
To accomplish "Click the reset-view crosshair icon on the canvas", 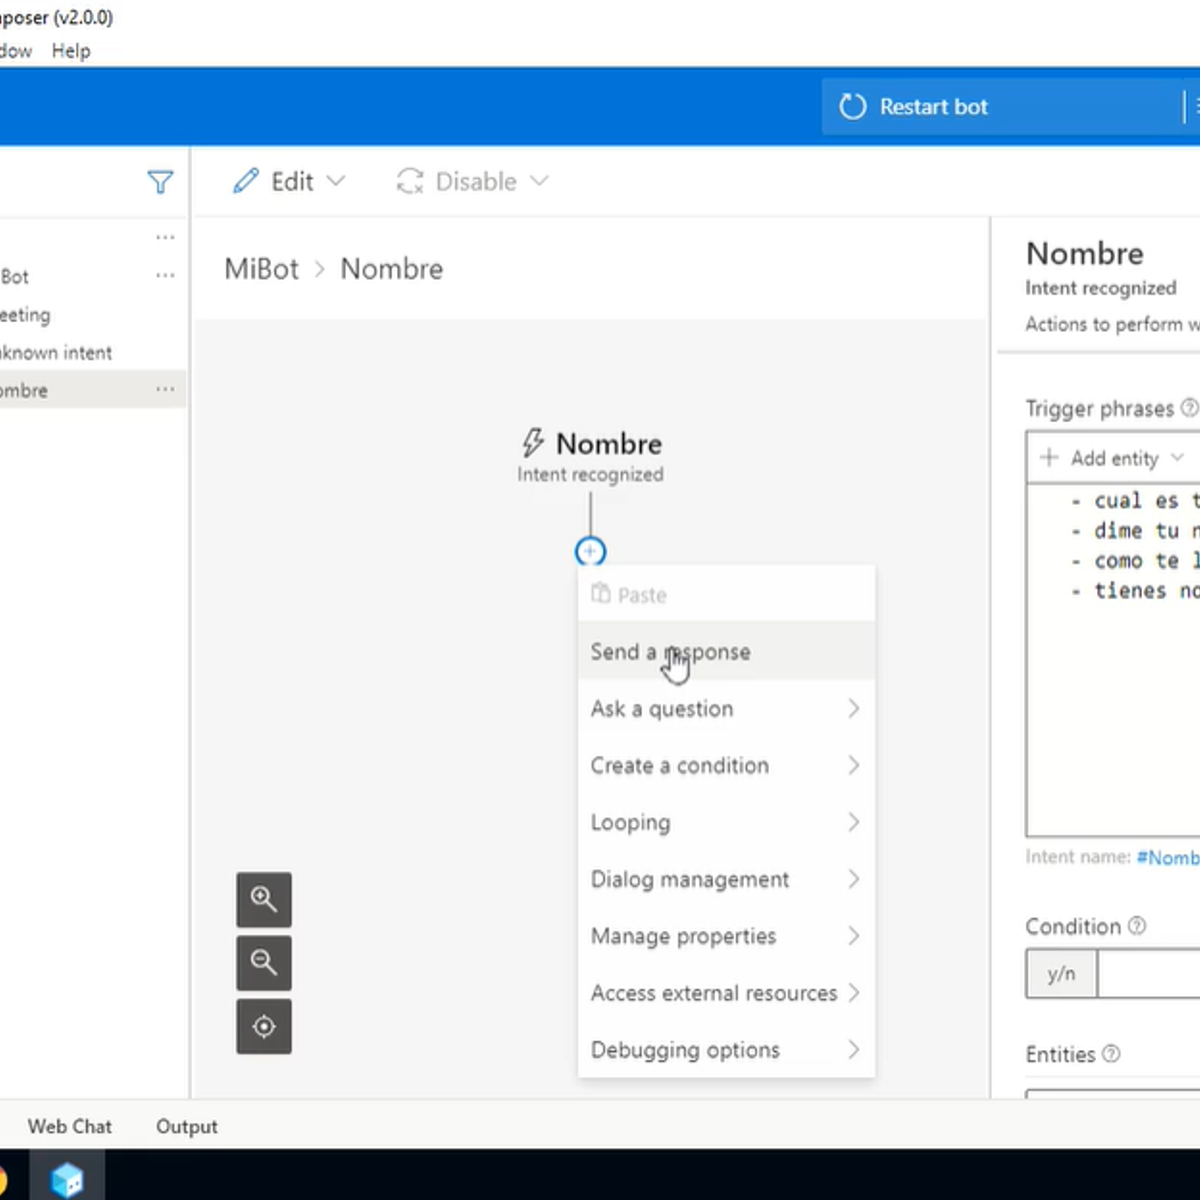I will [263, 1026].
